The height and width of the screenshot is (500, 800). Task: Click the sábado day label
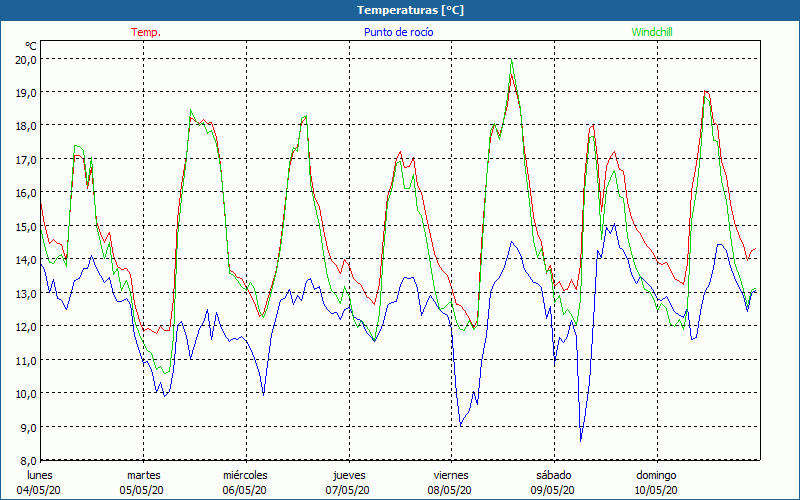(x=554, y=475)
